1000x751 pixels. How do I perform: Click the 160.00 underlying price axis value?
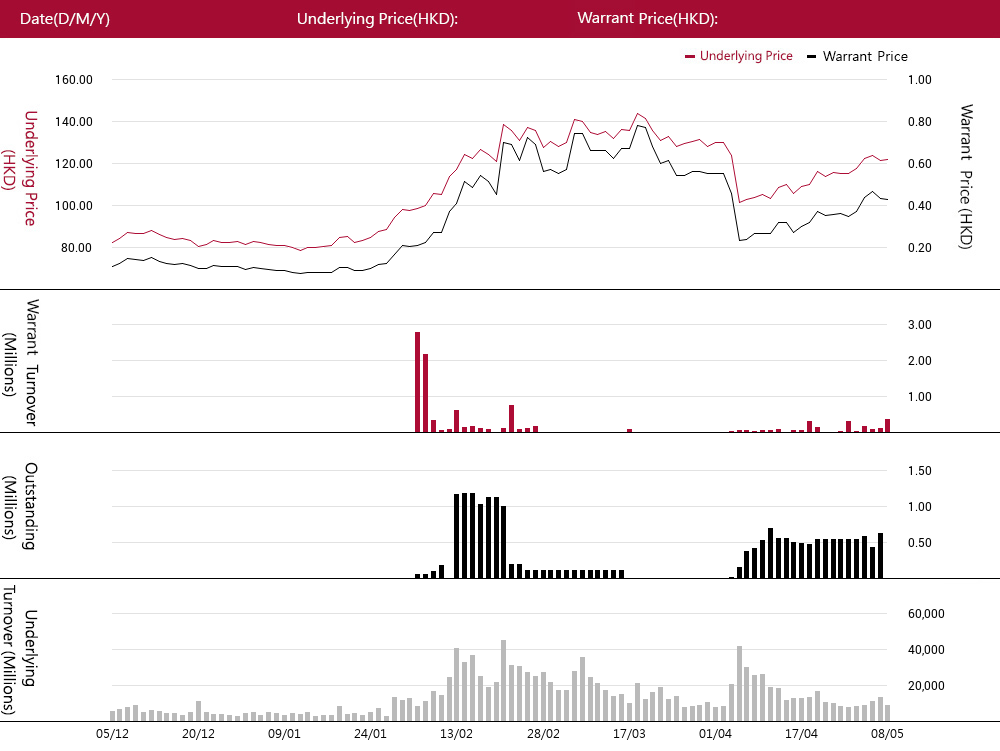[74, 80]
